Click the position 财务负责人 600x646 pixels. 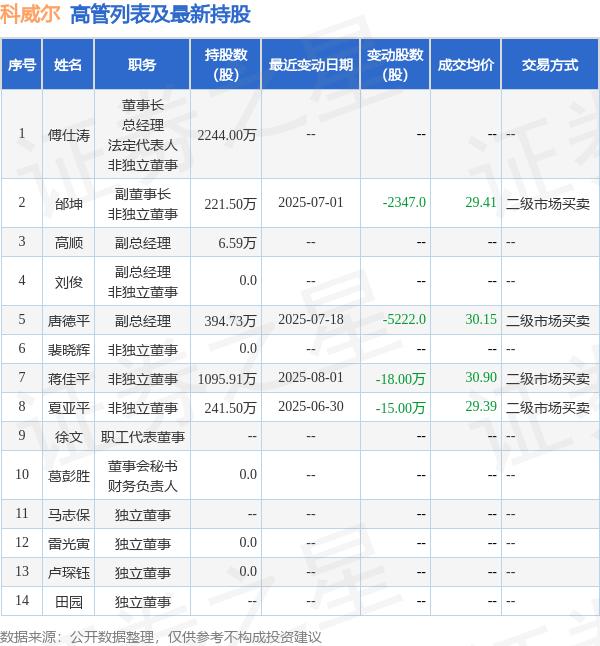[143, 486]
